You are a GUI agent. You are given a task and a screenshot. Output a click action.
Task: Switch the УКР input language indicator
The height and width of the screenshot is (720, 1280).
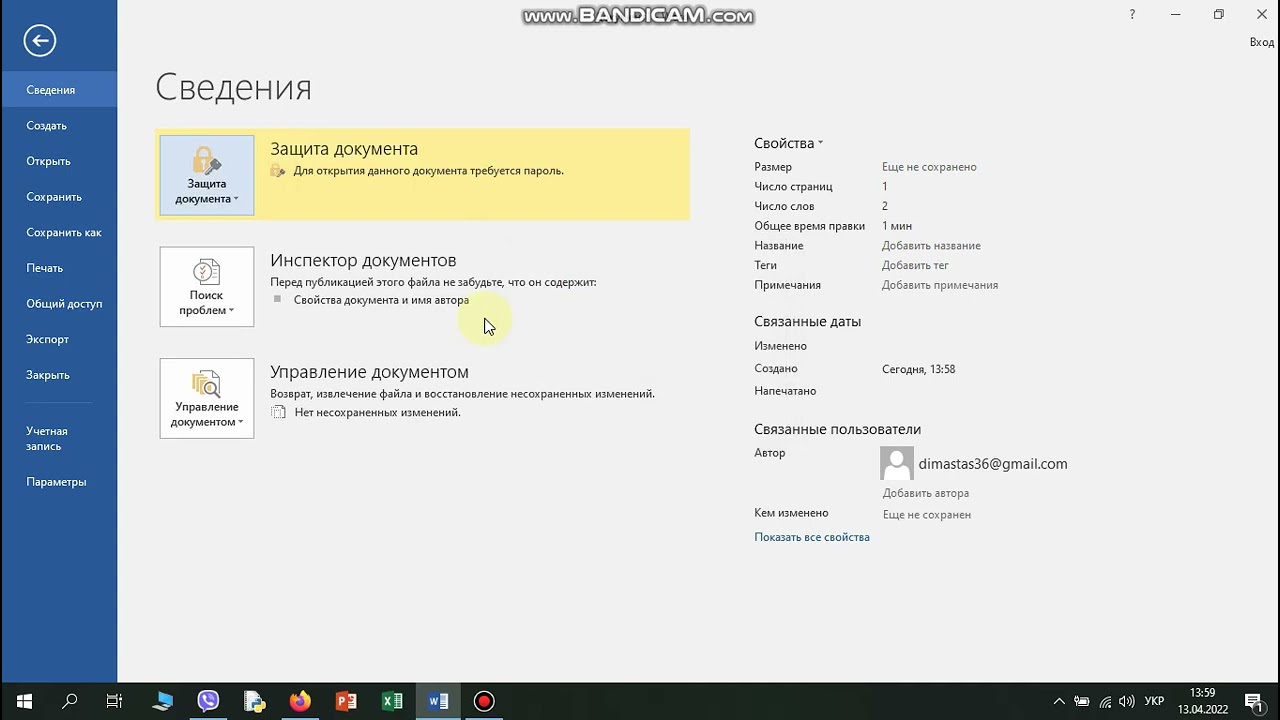tap(1154, 701)
